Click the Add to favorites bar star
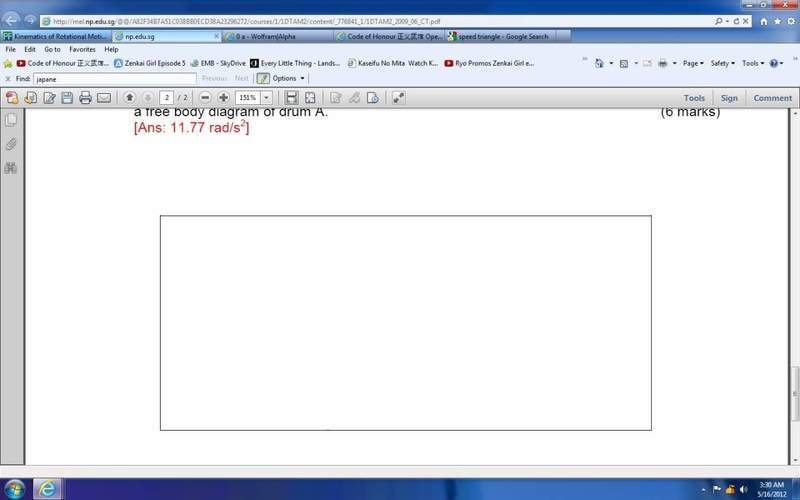Screen dimensions: 800x500 [8, 63]
